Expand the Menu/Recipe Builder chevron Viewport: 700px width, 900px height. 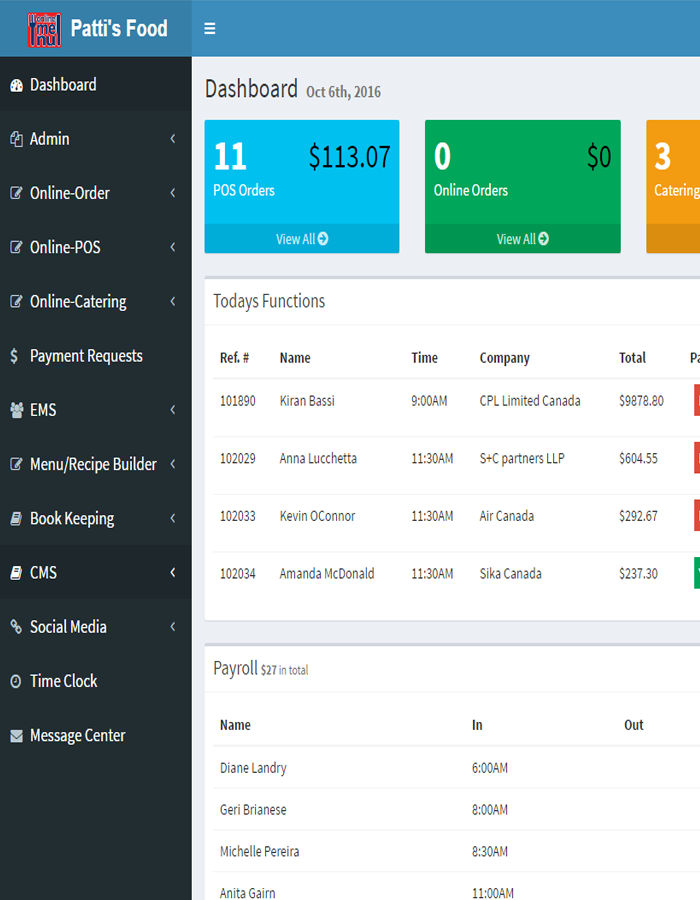pos(172,464)
